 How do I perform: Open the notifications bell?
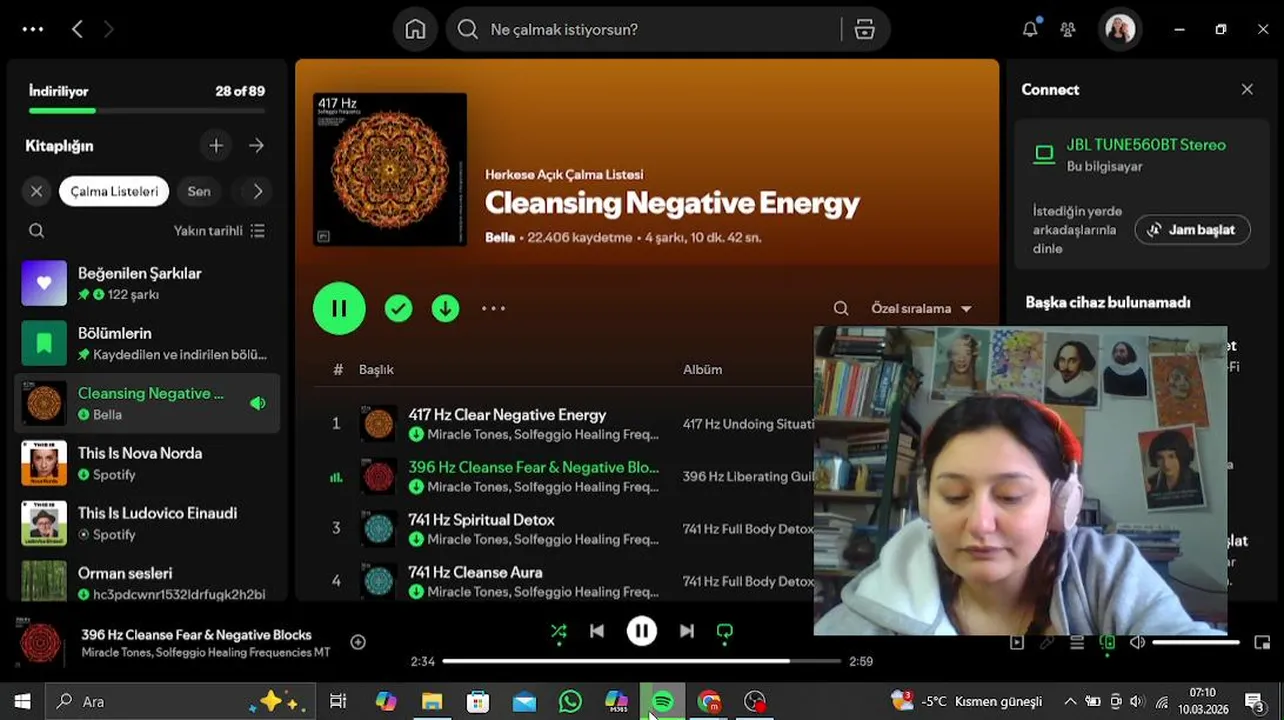[x=1030, y=29]
